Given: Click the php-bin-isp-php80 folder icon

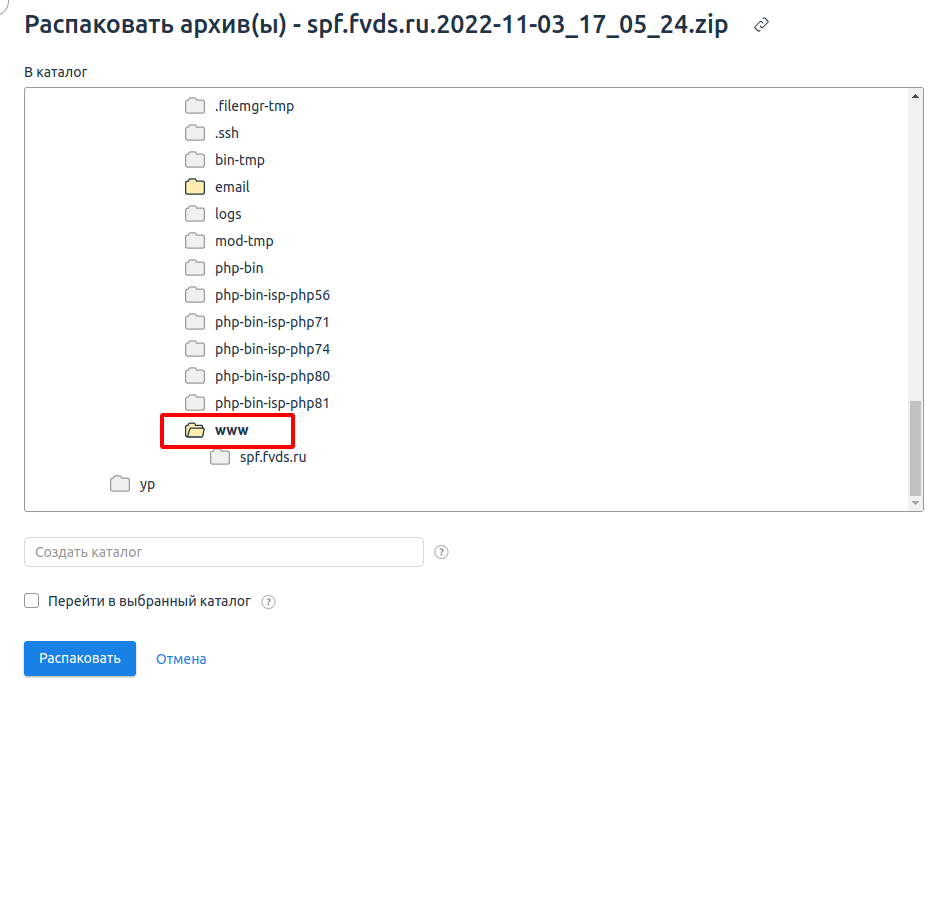Looking at the screenshot, I should coord(195,376).
